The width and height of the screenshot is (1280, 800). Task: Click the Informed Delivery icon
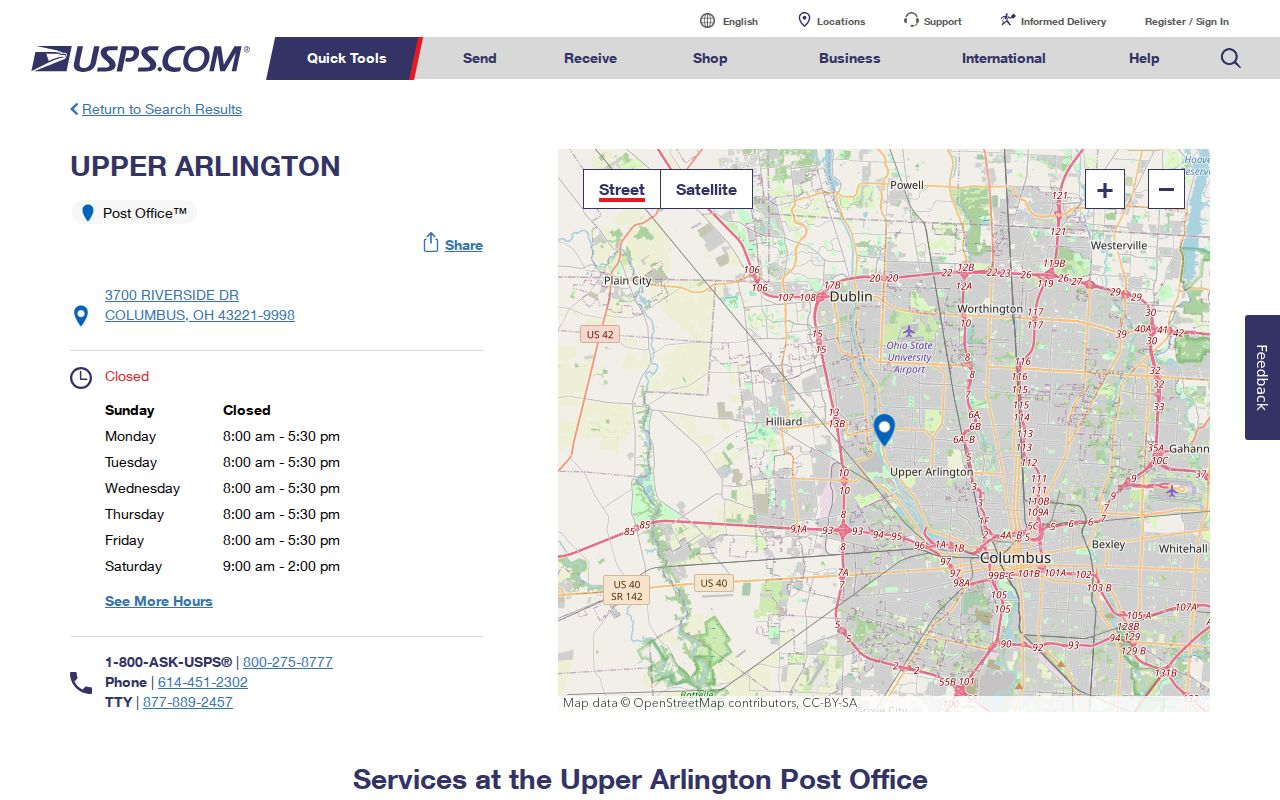point(1008,20)
